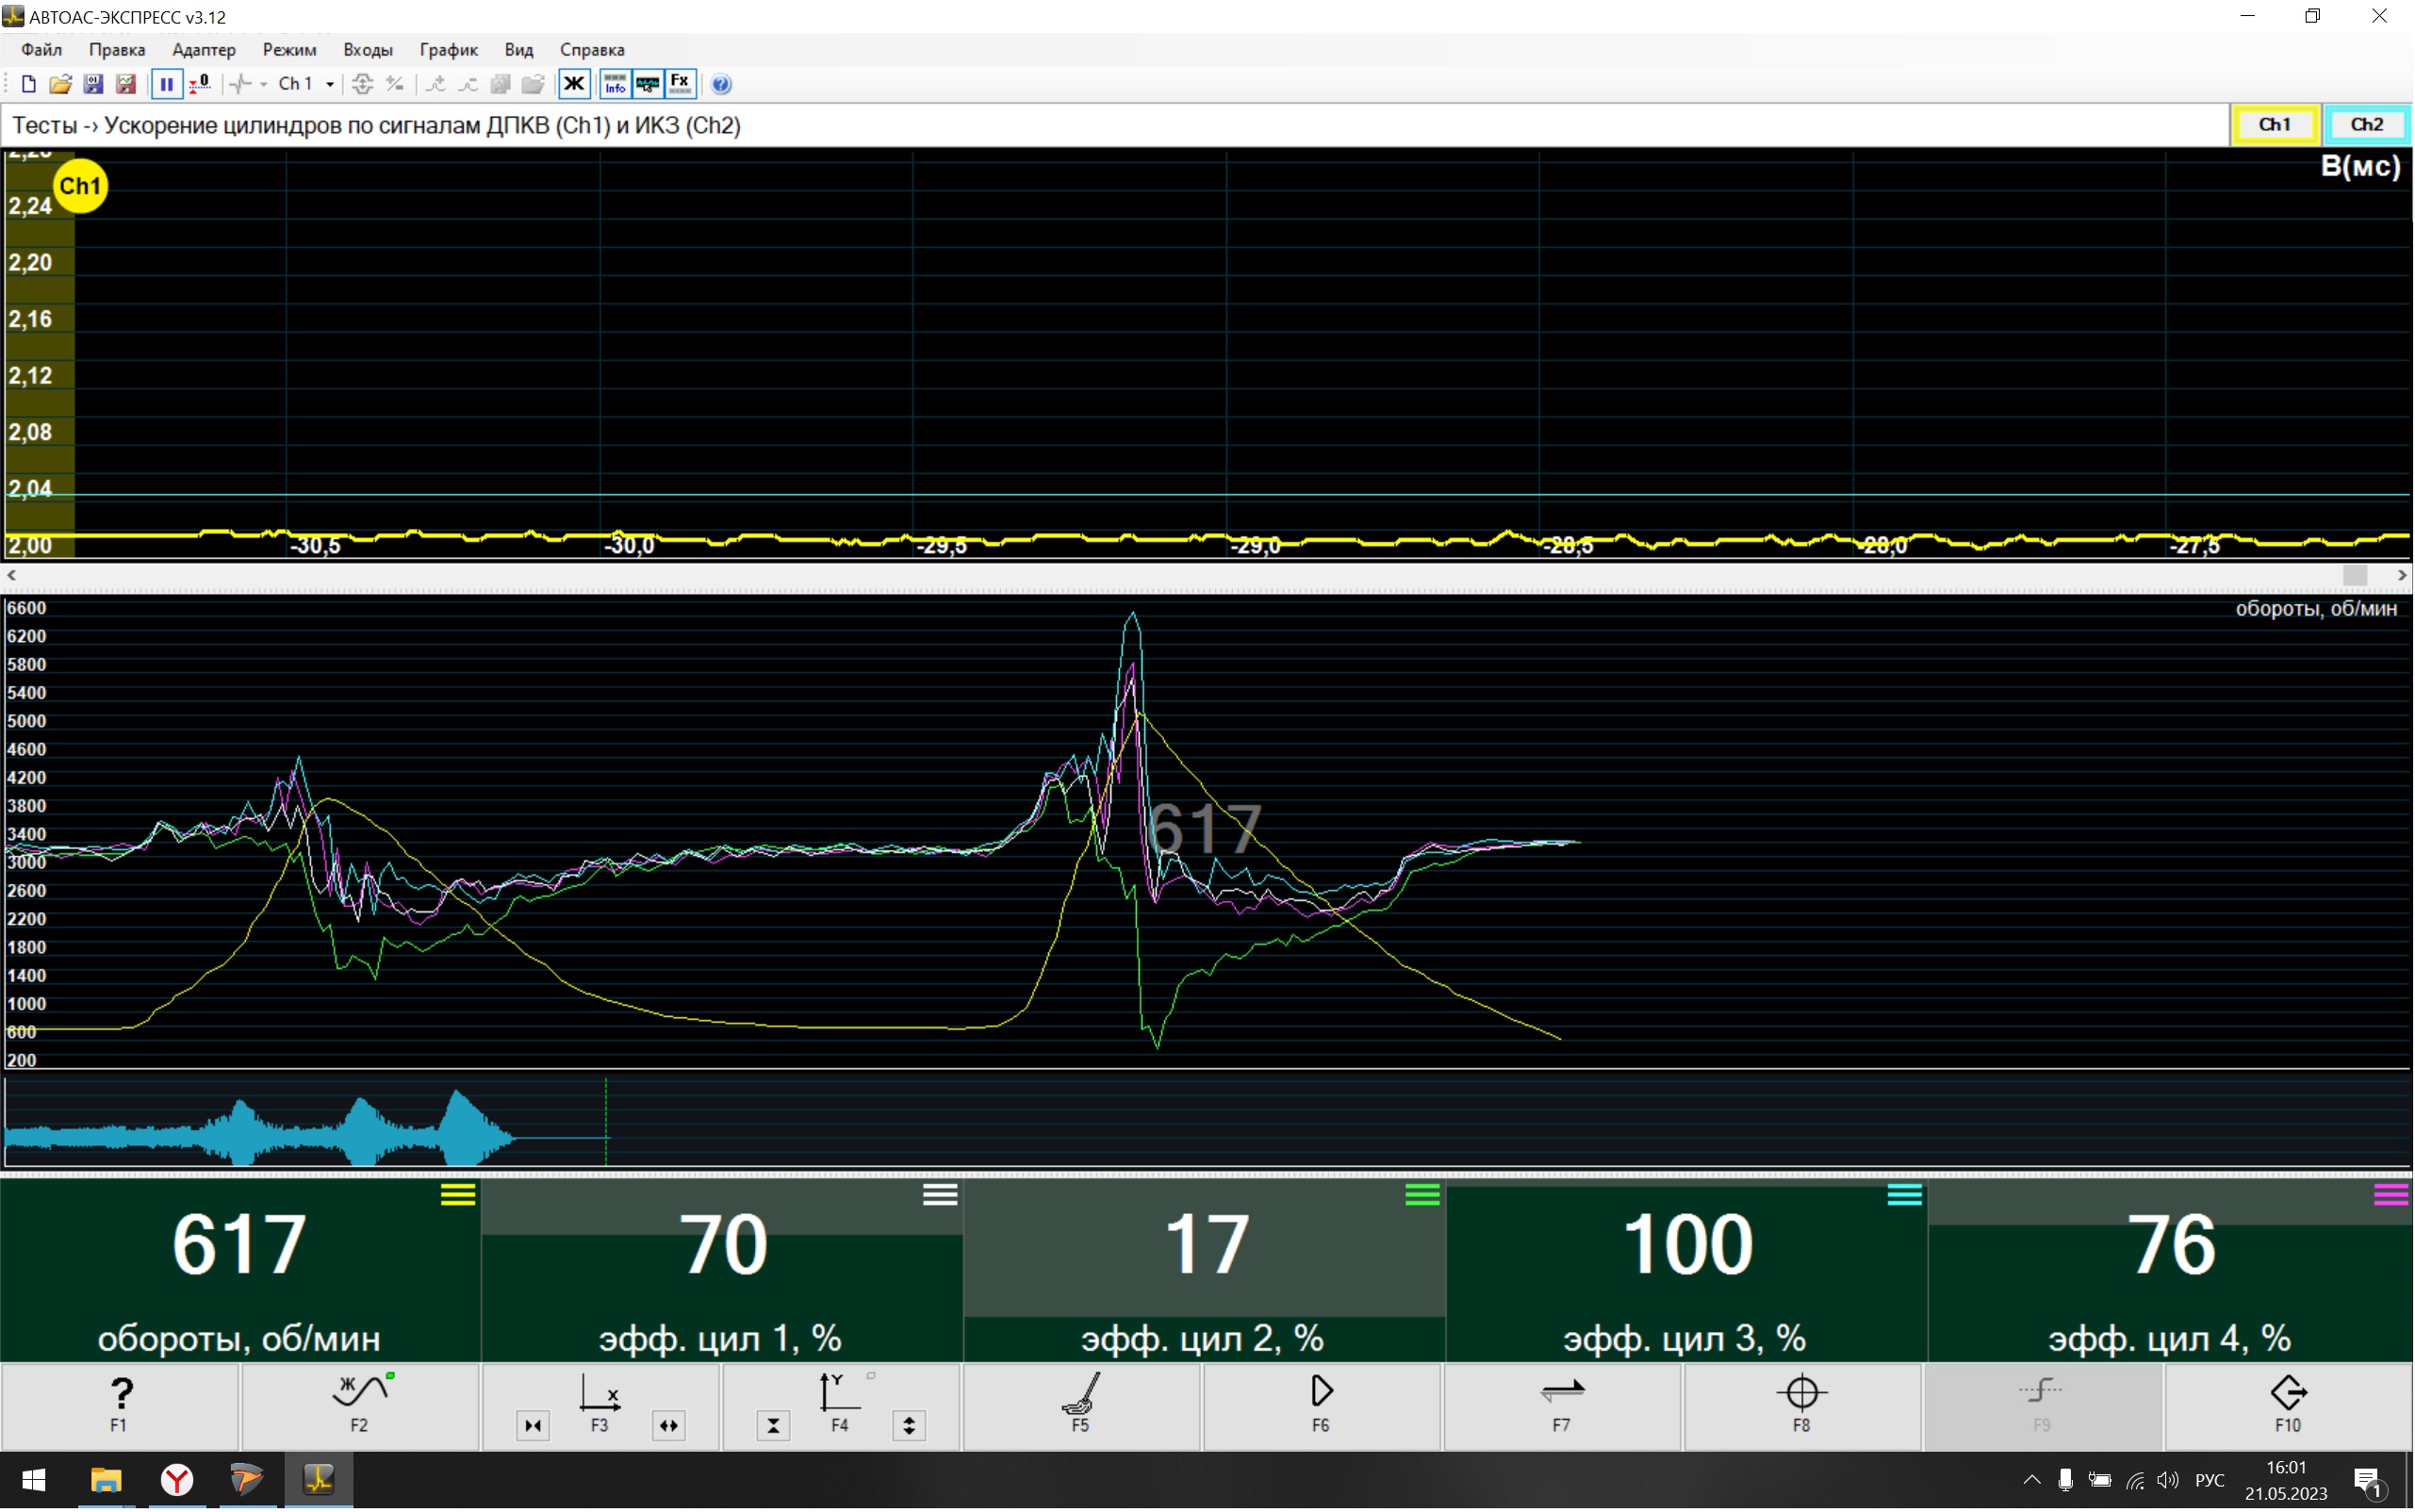Toggle the Ch1 channel button

coord(2274,125)
